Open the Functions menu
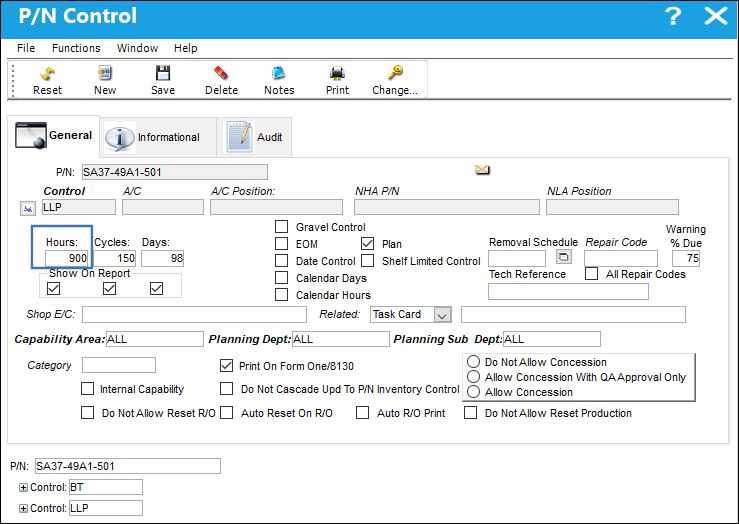 point(76,48)
